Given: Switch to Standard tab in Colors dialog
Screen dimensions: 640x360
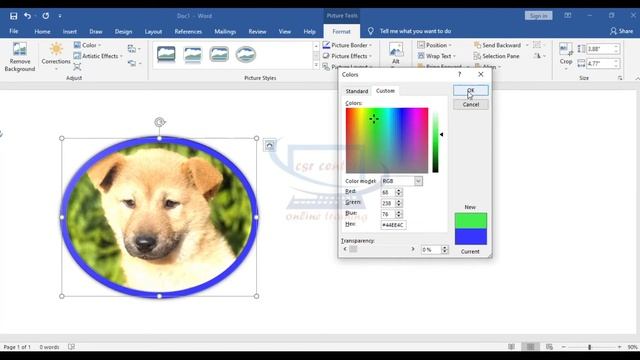Looking at the screenshot, I should pyautogui.click(x=357, y=91).
